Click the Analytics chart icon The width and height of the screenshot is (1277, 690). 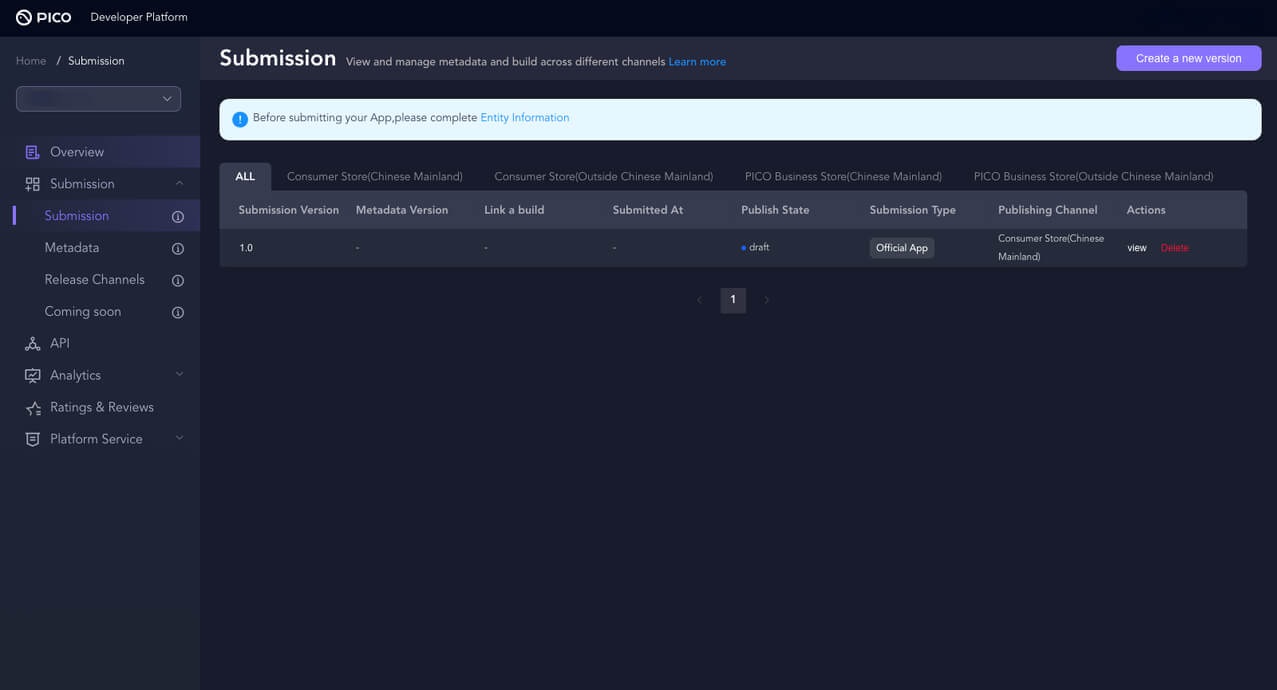(x=33, y=376)
